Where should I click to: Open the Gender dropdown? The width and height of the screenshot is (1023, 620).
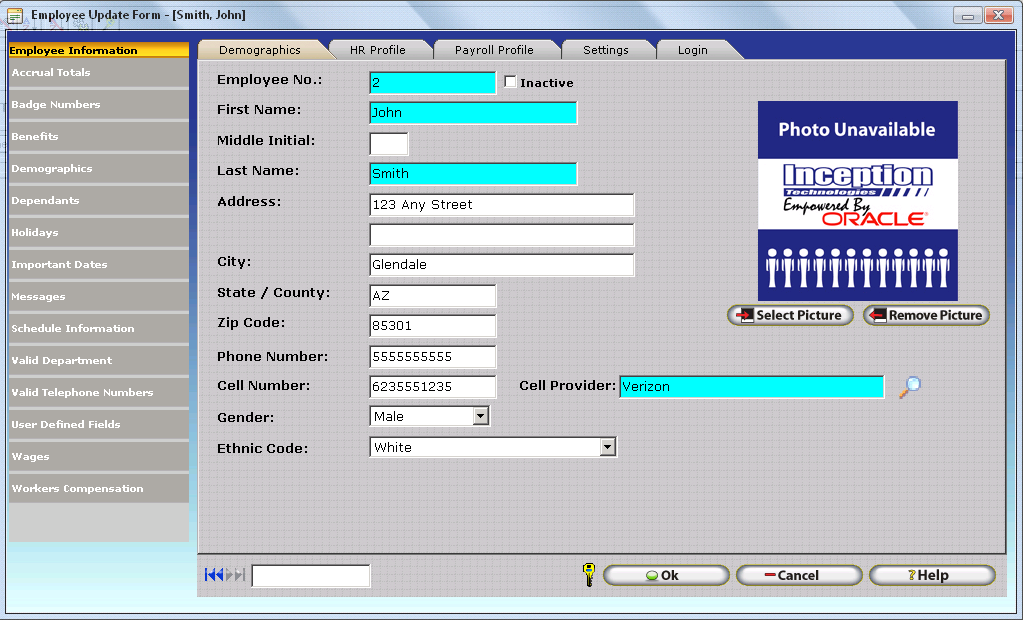point(480,416)
